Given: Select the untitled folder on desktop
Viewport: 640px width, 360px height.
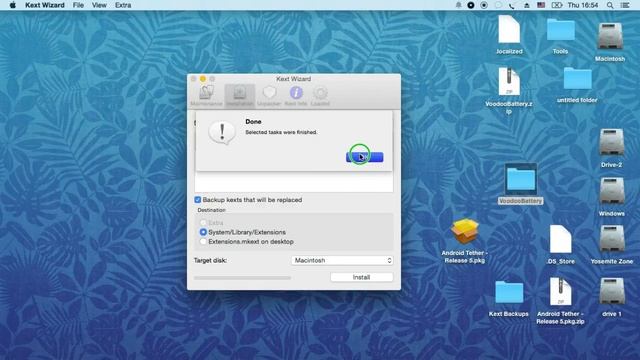Looking at the screenshot, I should pos(577,79).
